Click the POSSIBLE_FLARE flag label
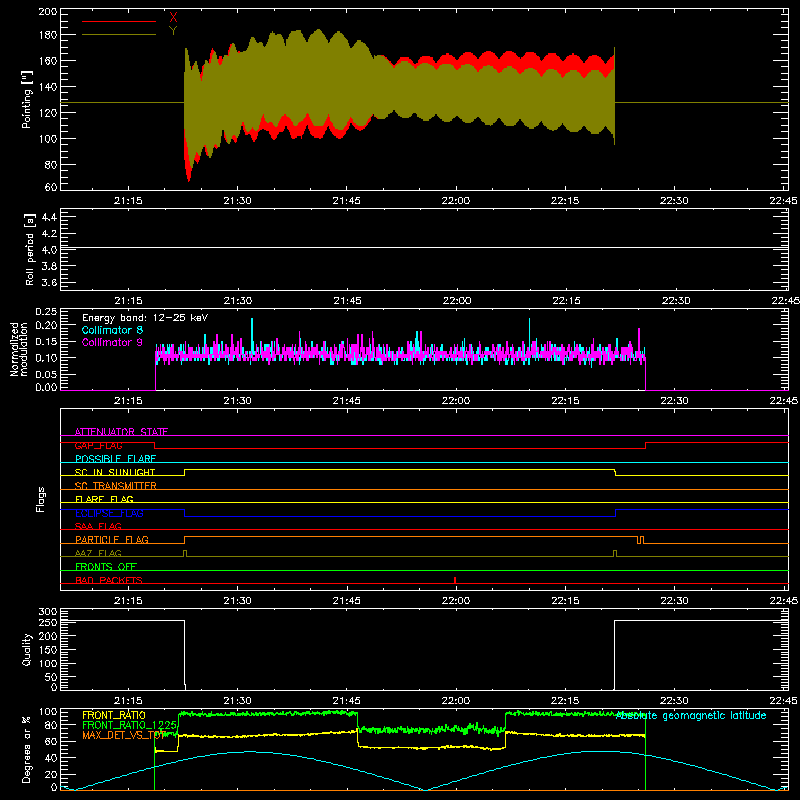 (x=115, y=459)
